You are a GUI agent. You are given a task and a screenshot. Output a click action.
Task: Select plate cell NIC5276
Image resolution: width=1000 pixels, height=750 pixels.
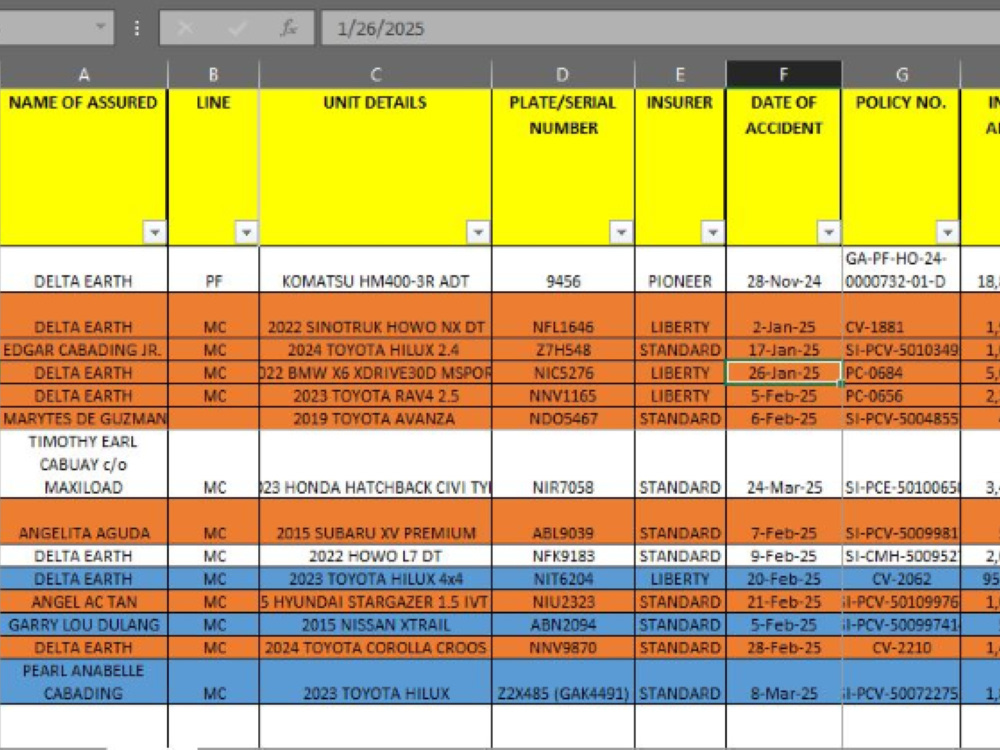[x=562, y=372]
